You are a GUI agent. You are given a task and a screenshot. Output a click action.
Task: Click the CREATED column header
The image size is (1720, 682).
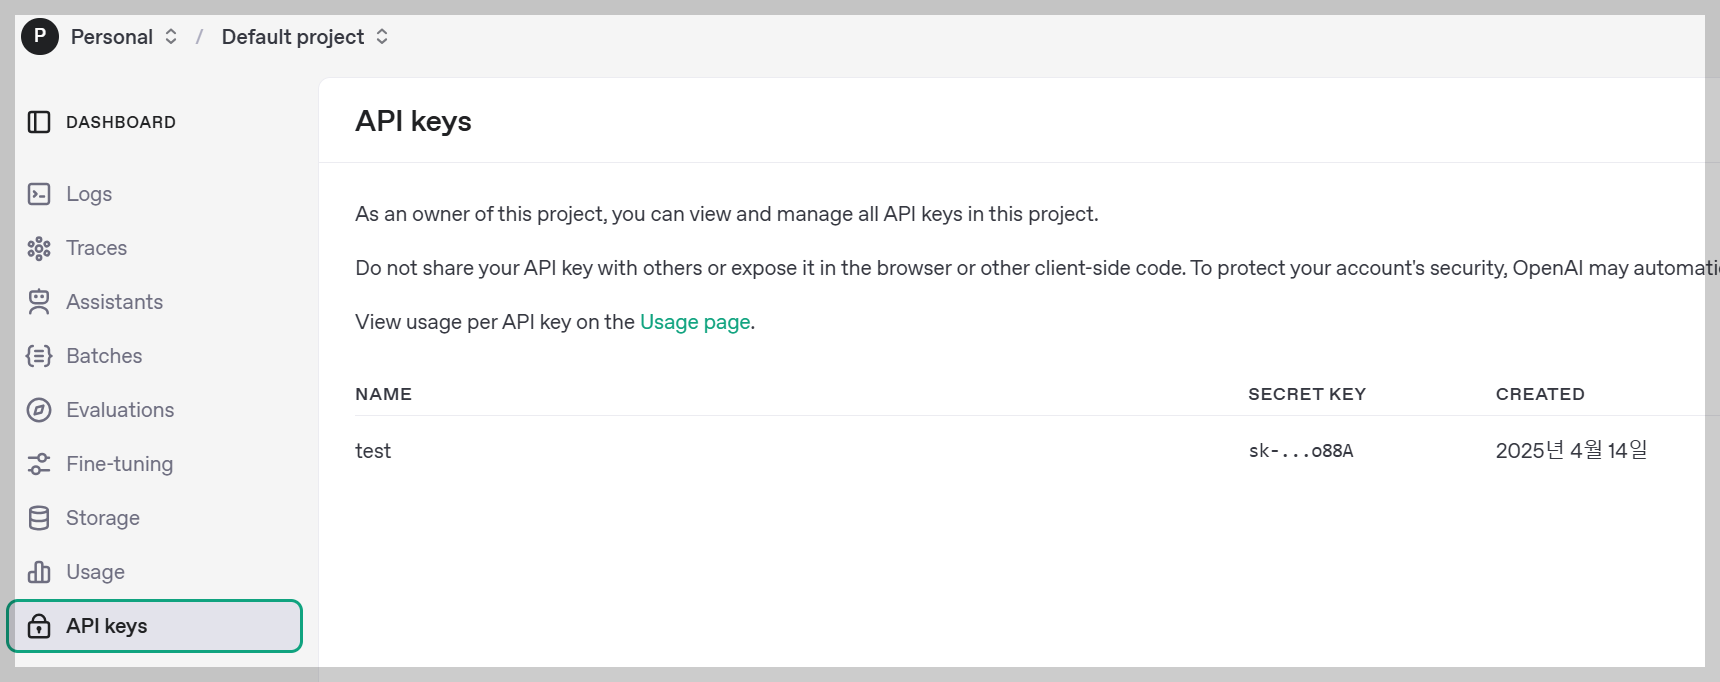point(1540,394)
